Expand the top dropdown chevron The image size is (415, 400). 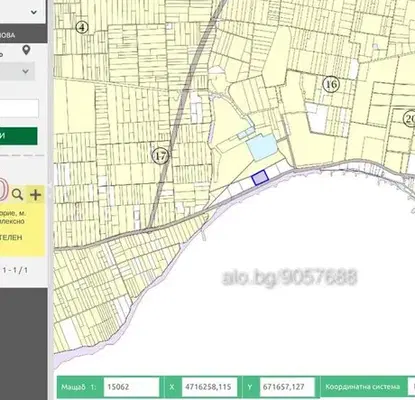(34, 12)
